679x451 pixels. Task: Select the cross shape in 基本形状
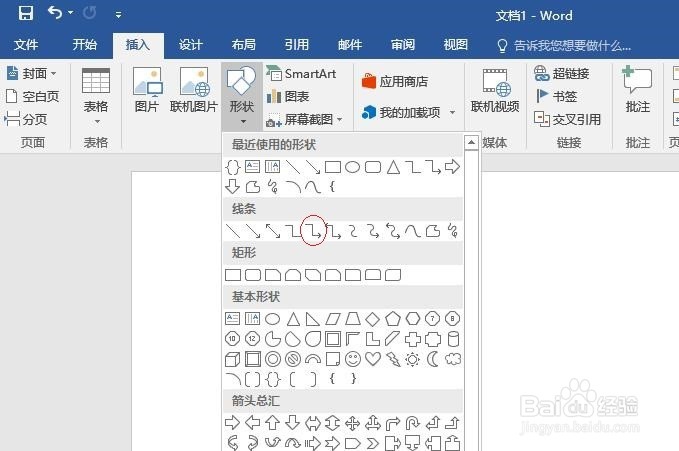tap(413, 339)
